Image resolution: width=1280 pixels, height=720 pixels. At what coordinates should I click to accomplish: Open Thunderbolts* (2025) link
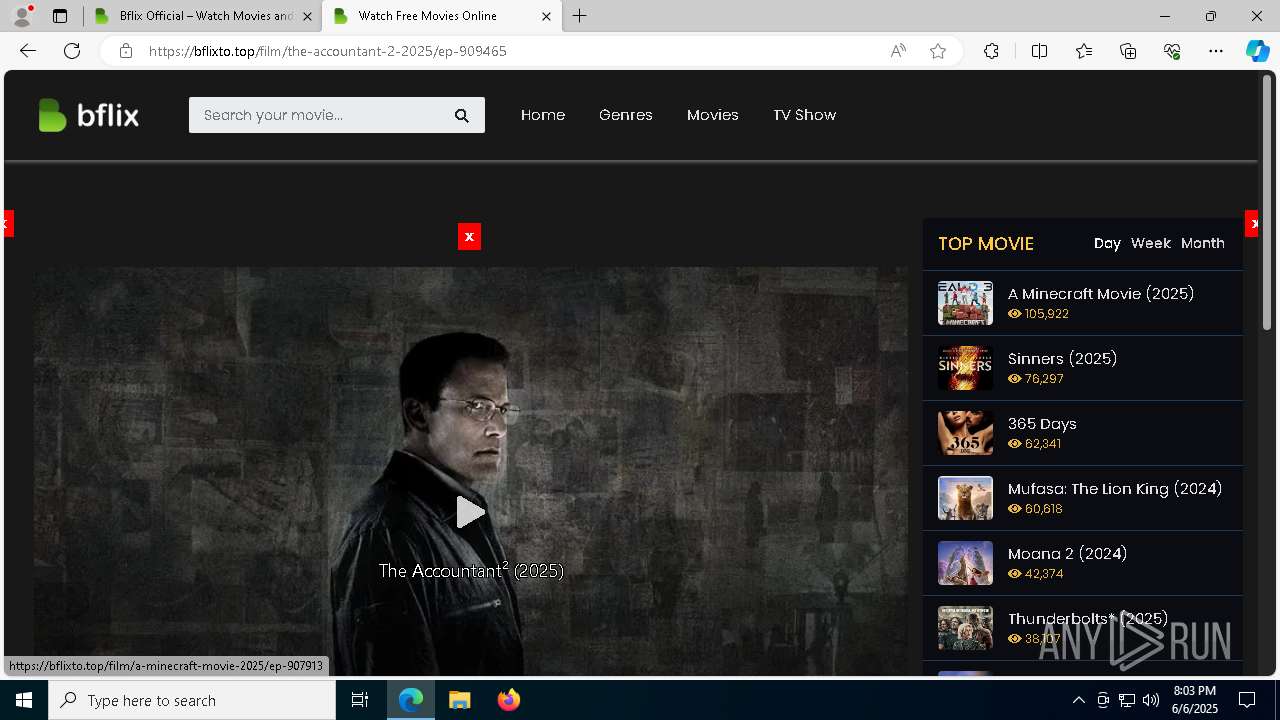tap(1088, 619)
